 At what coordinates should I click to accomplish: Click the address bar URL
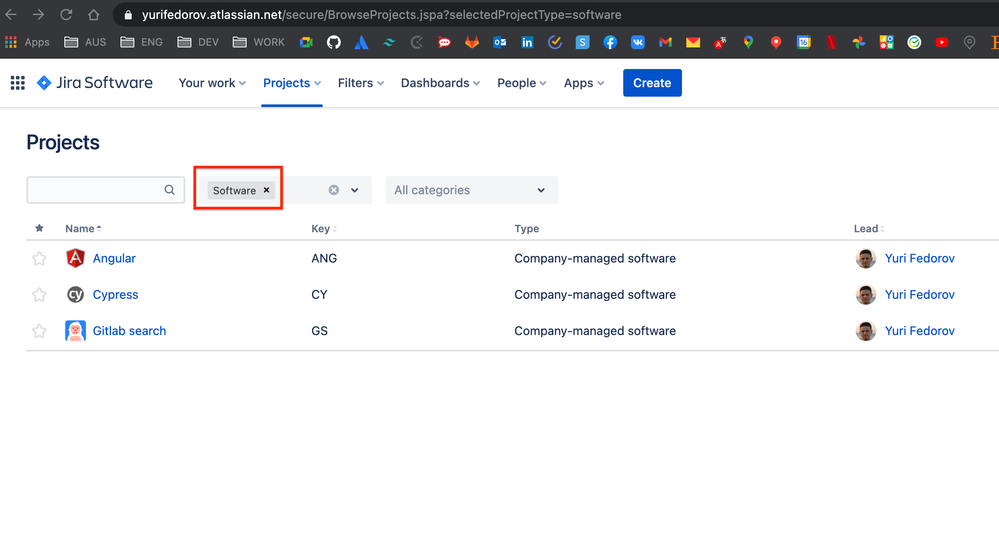(381, 14)
